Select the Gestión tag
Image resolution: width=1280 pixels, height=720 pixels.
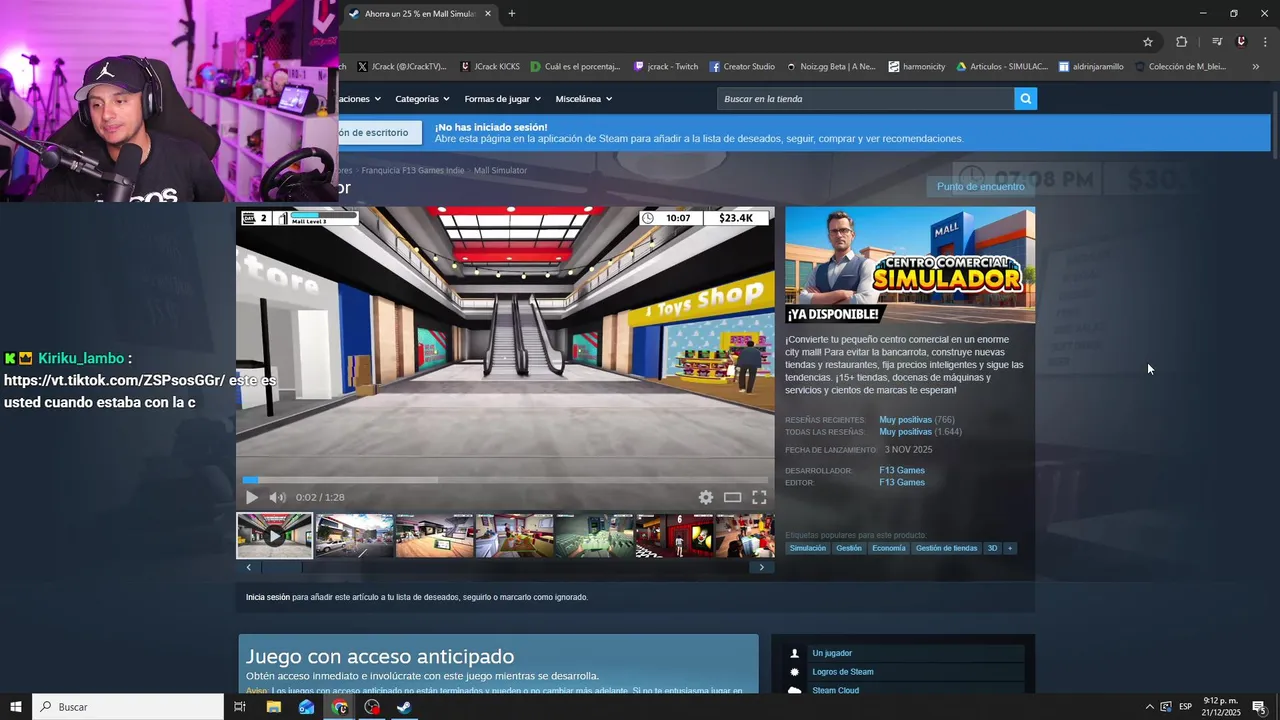coord(849,548)
